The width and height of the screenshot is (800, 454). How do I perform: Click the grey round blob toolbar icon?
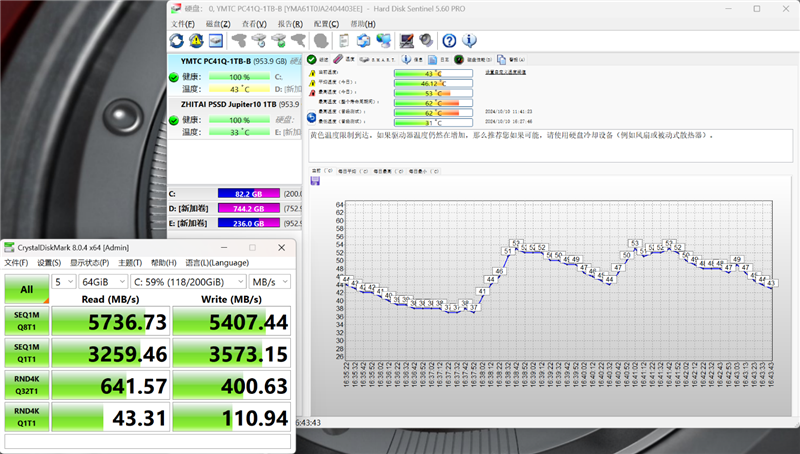click(x=321, y=41)
